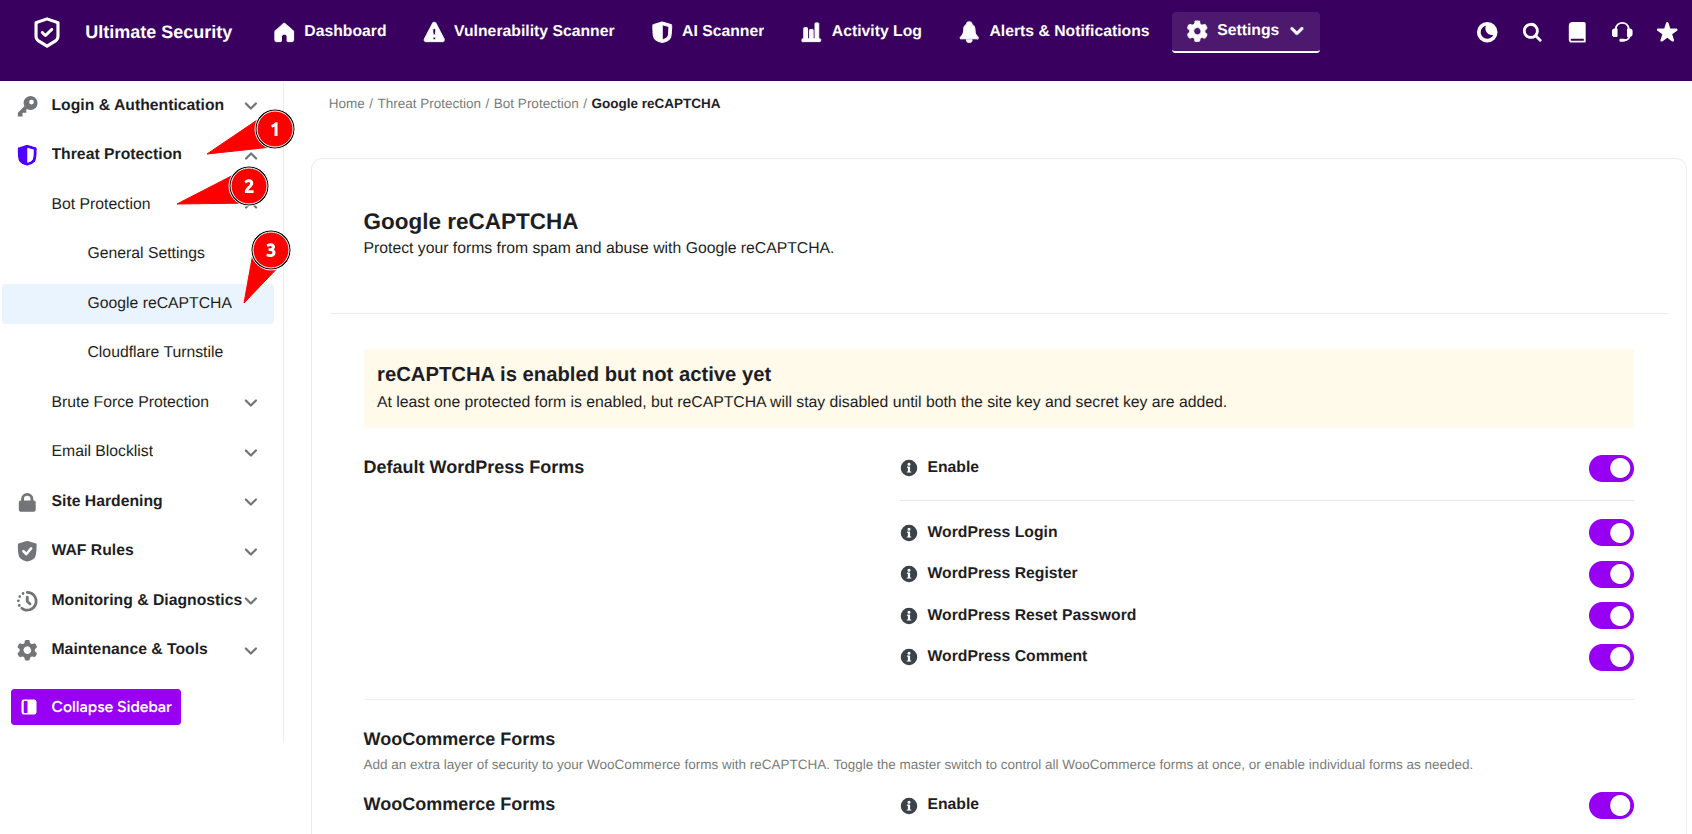Expand Brute Force Protection chevron
This screenshot has height=834, width=1692.
tap(251, 403)
